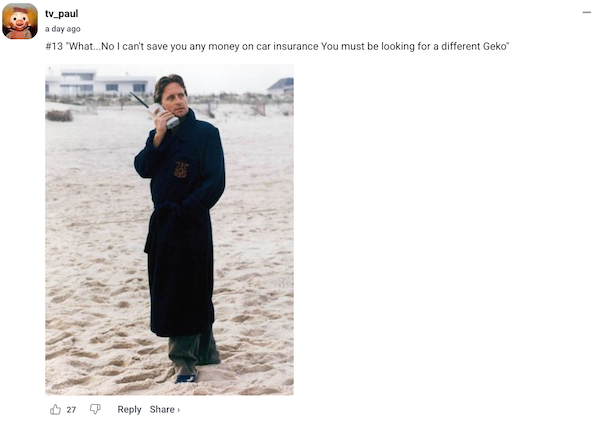View the 27 likes count
The width and height of the screenshot is (600, 422).
71,410
